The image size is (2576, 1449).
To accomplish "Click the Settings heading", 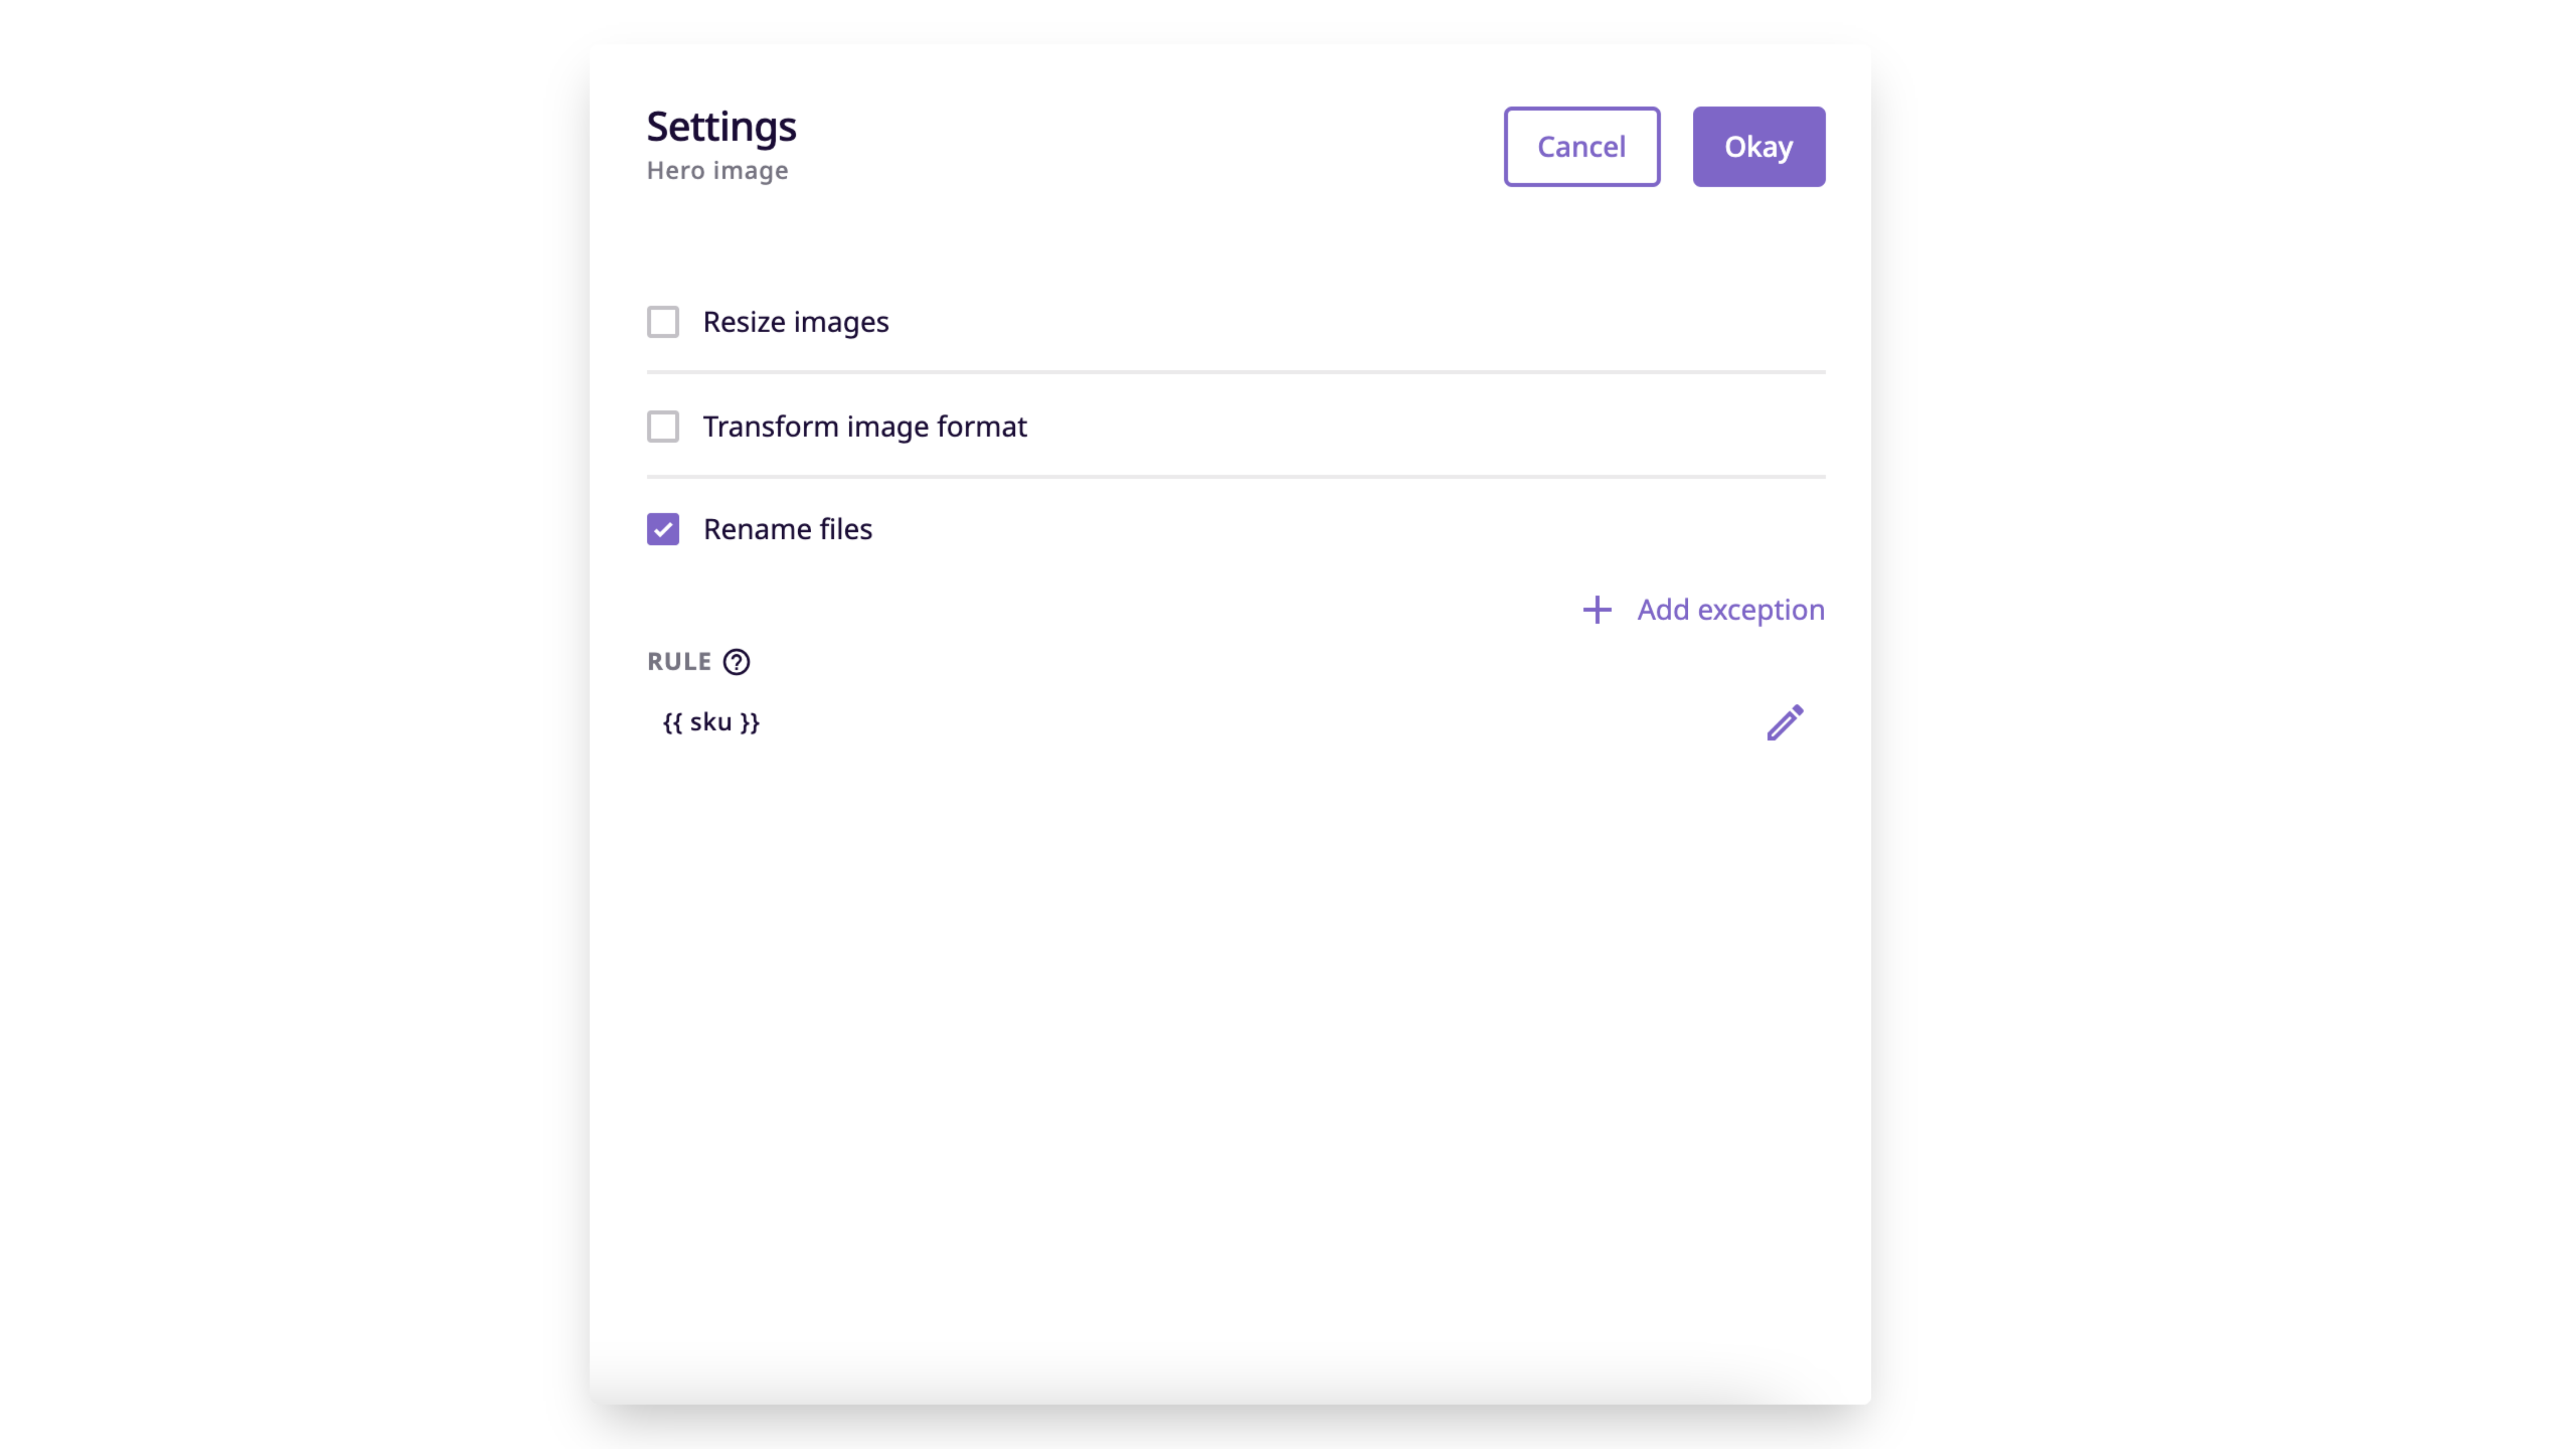I will (721, 127).
